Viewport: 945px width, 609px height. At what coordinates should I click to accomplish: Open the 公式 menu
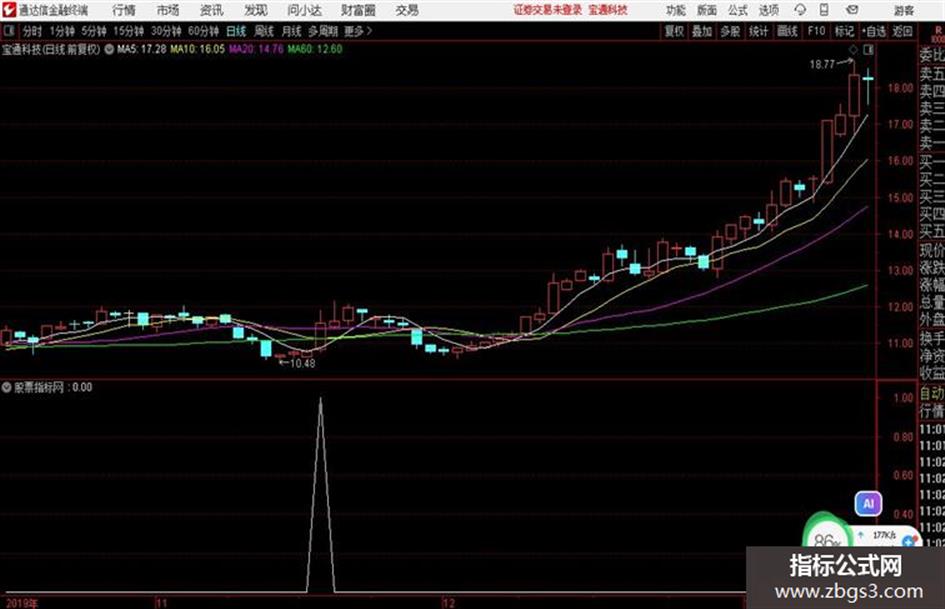738,10
